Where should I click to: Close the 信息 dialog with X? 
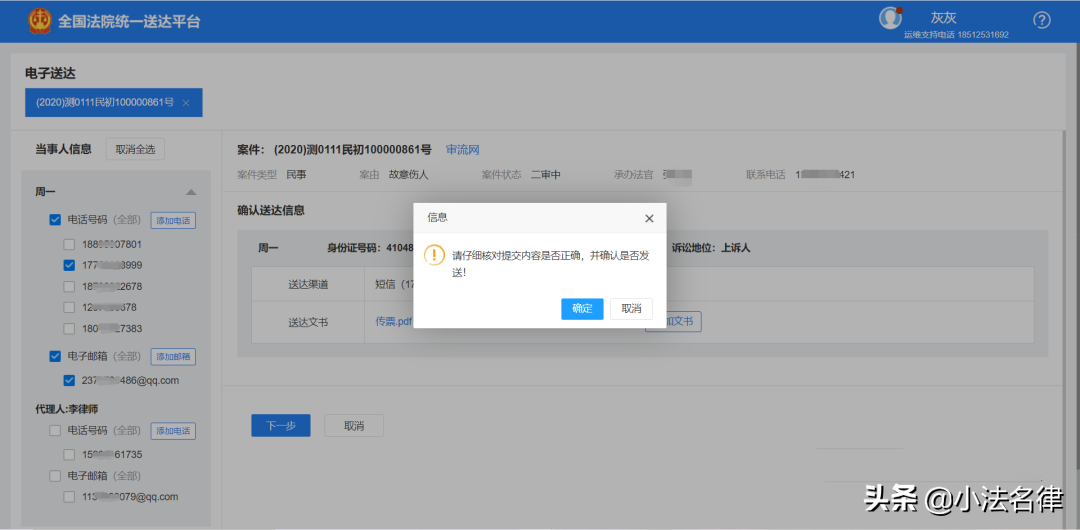click(x=649, y=218)
